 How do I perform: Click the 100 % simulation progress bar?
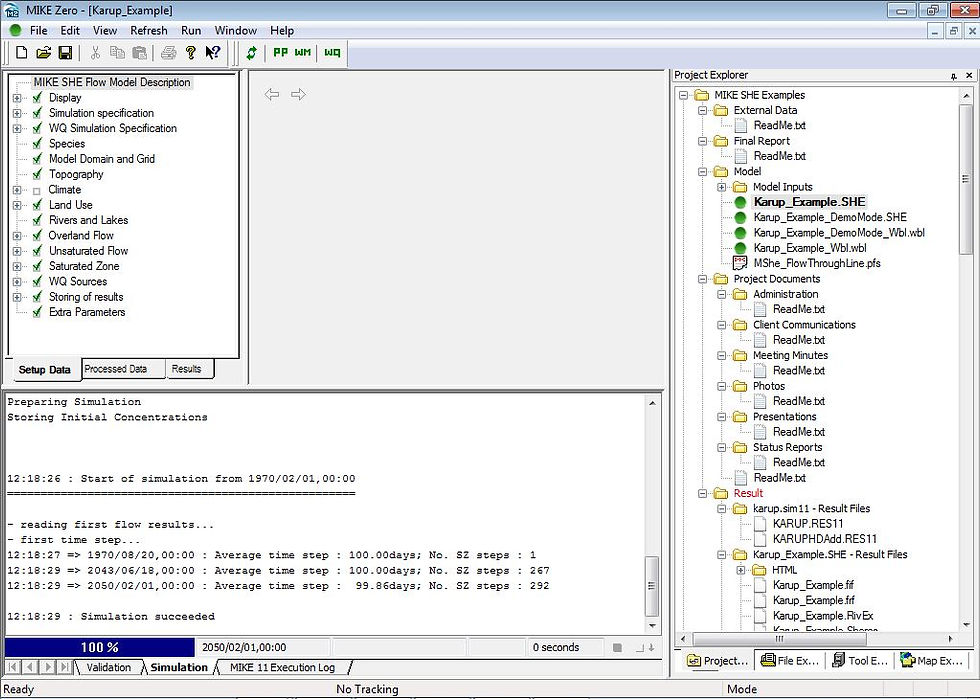[x=100, y=648]
